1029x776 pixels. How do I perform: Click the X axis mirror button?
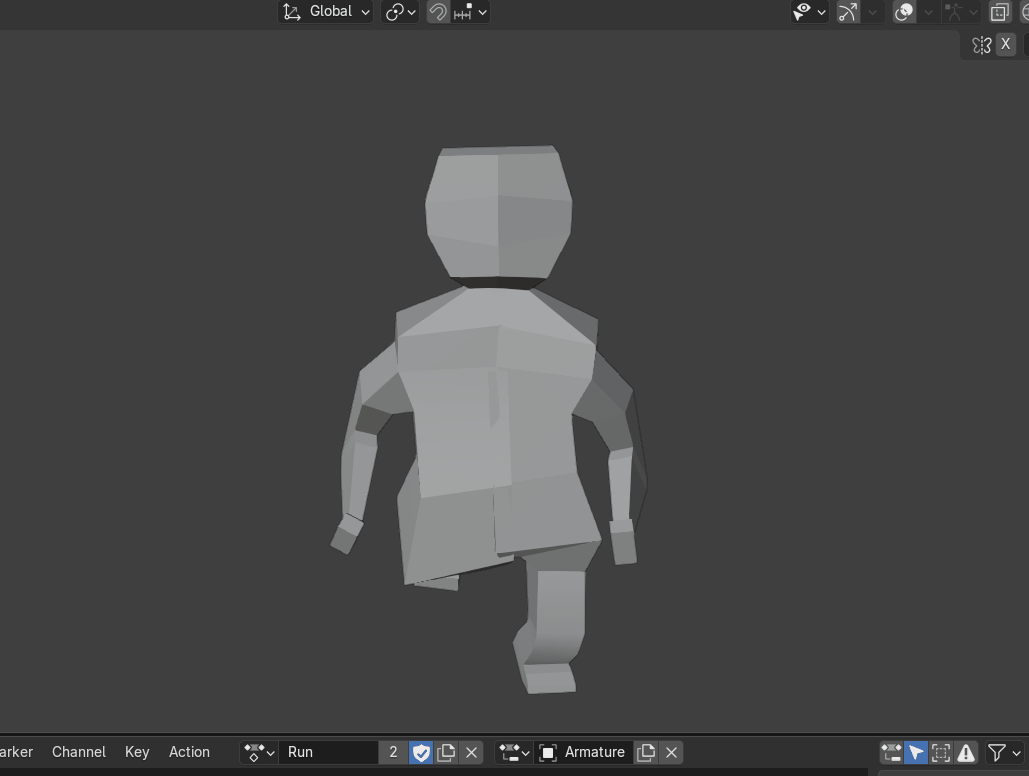pyautogui.click(x=1006, y=44)
